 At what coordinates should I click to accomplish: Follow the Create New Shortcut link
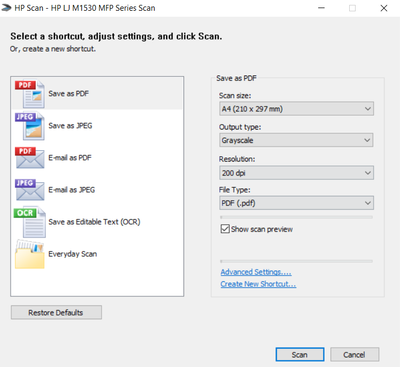click(258, 284)
